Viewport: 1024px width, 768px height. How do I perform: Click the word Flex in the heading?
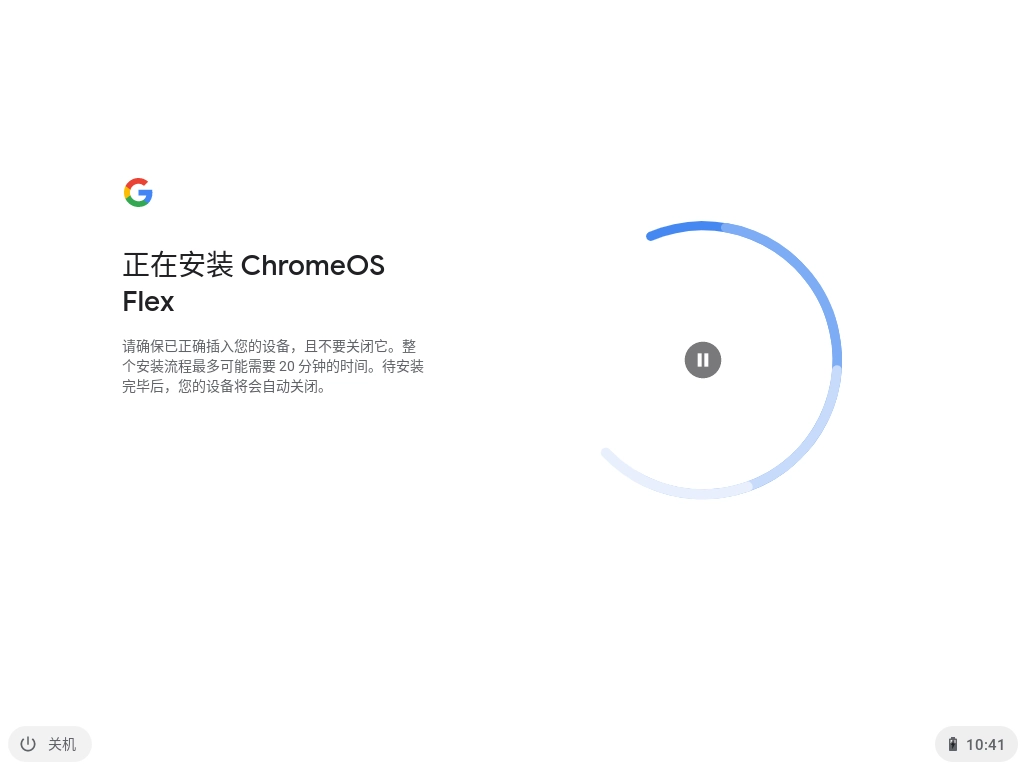click(148, 302)
